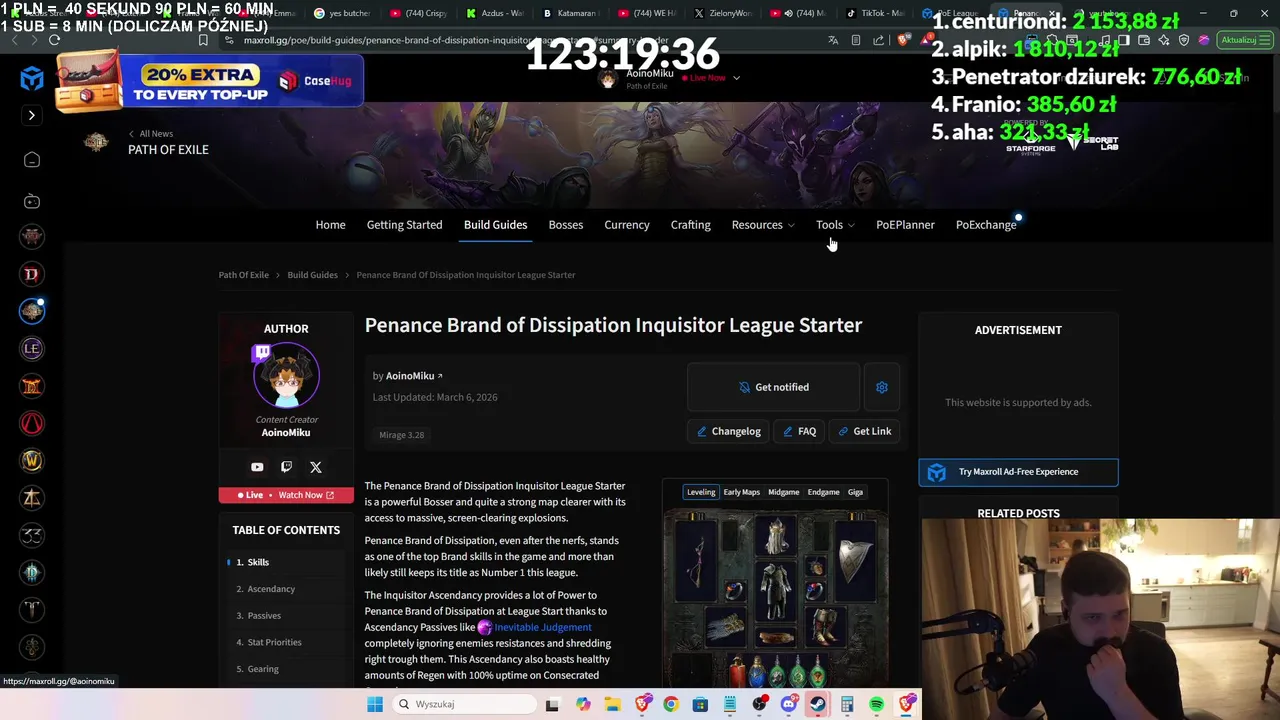Expand the Tools dropdown menu
The height and width of the screenshot is (720, 1280).
[x=835, y=225]
